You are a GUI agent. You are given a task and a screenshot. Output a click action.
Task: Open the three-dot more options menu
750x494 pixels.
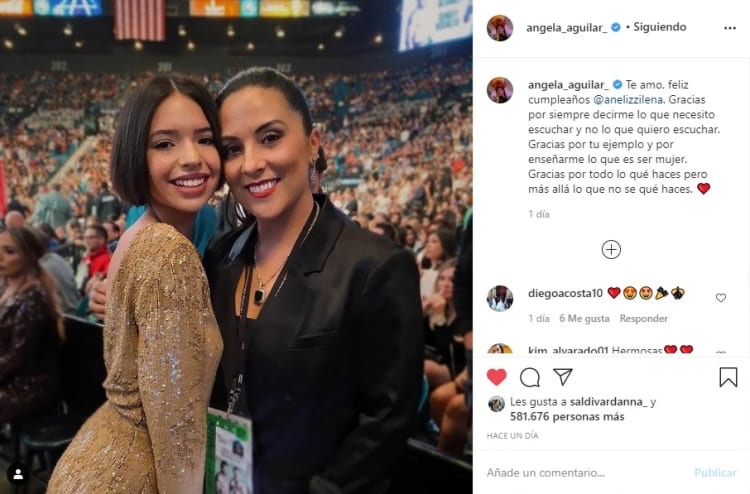(x=730, y=28)
